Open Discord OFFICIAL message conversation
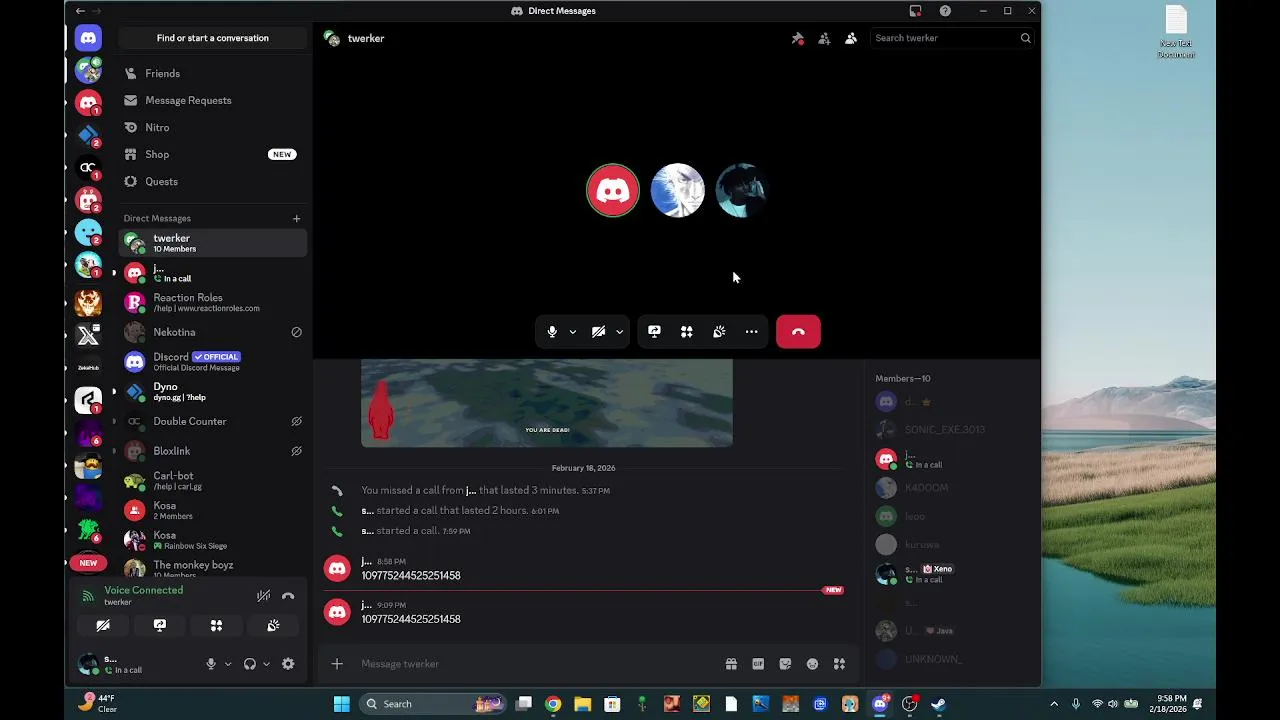Screen dimensions: 1280x720 tap(212, 361)
